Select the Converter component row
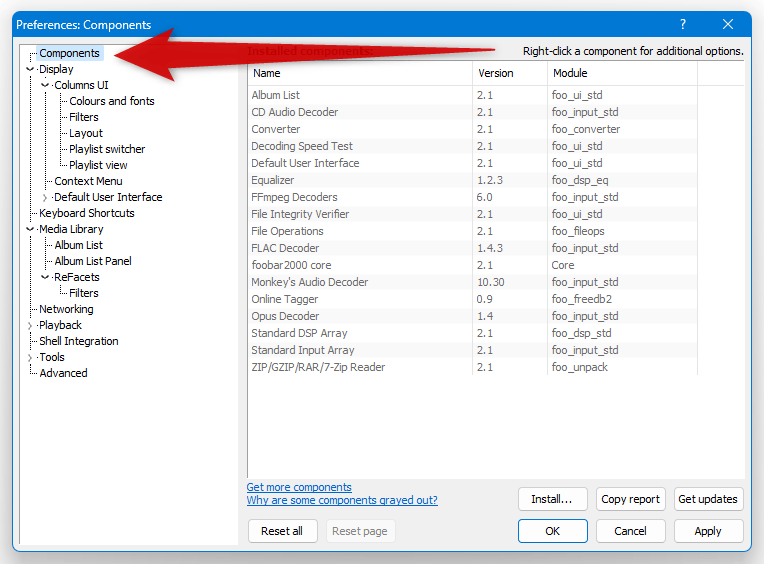The image size is (764, 564). 473,130
